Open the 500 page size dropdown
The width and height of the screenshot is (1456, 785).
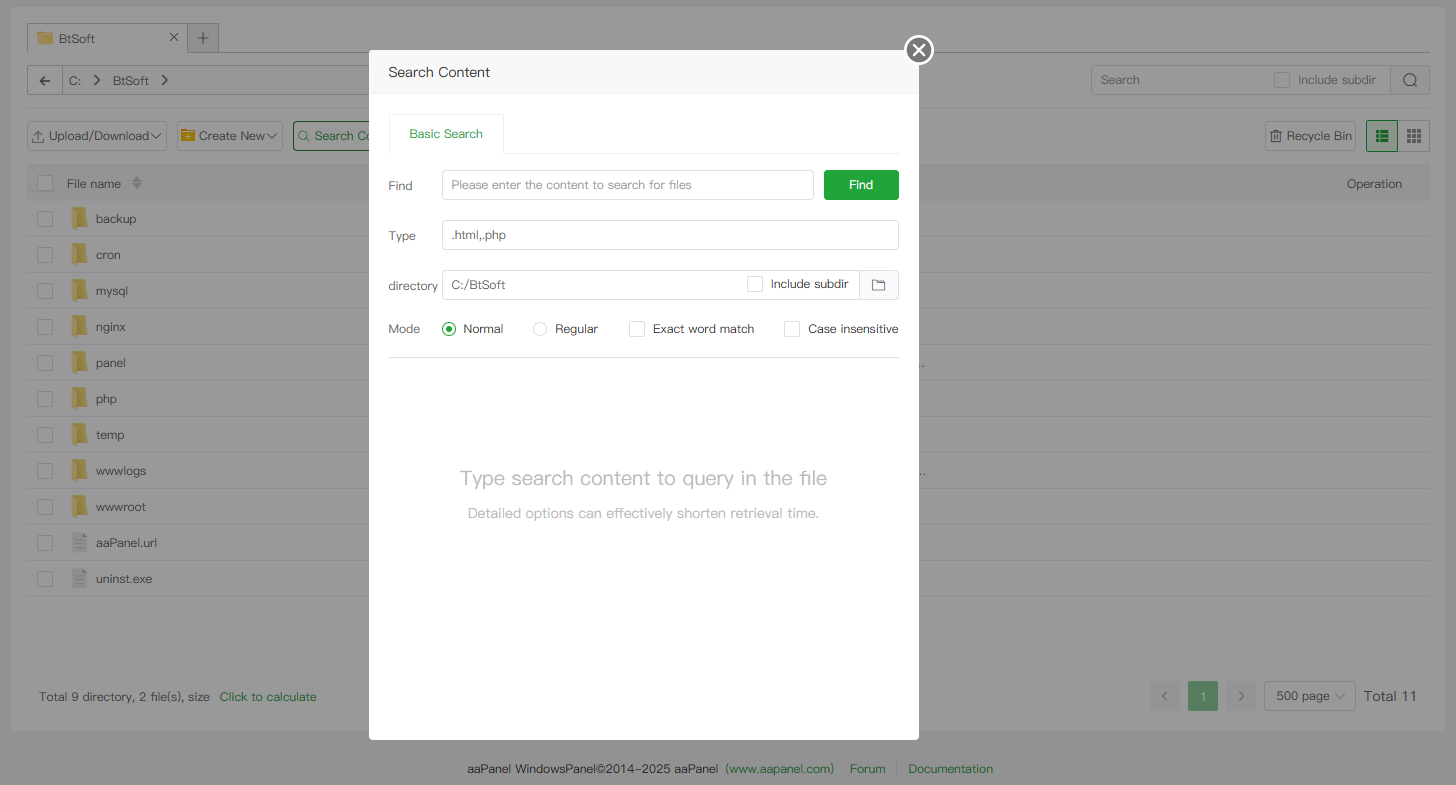coord(1309,696)
